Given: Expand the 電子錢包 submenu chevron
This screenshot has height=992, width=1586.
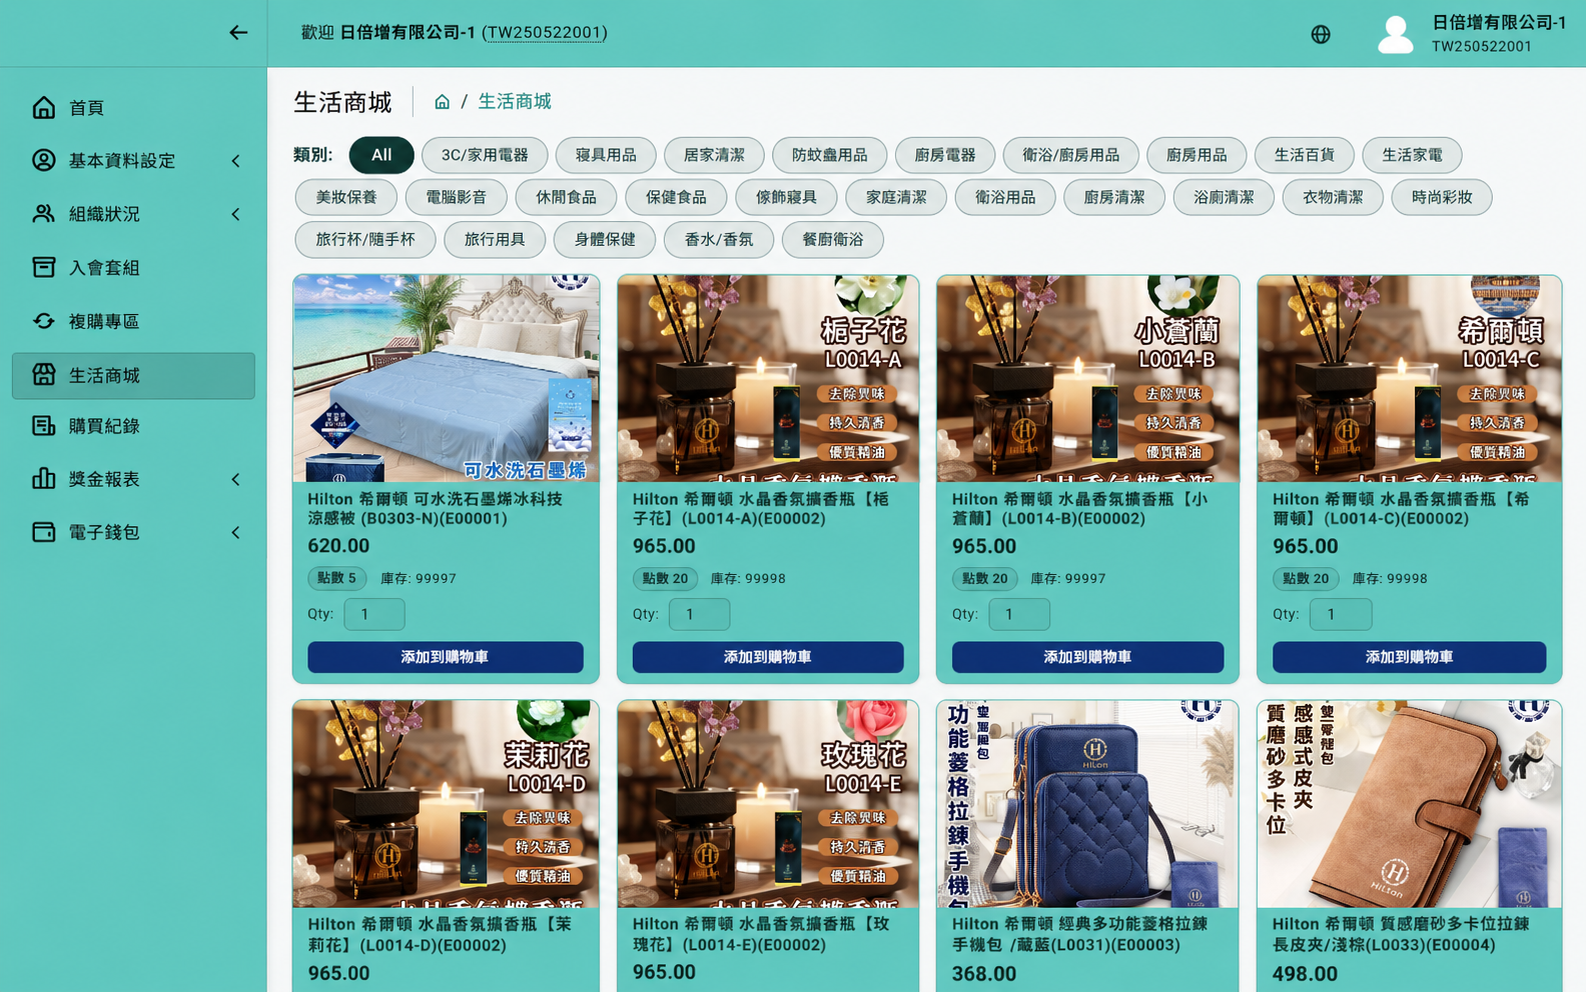Looking at the screenshot, I should 236,533.
